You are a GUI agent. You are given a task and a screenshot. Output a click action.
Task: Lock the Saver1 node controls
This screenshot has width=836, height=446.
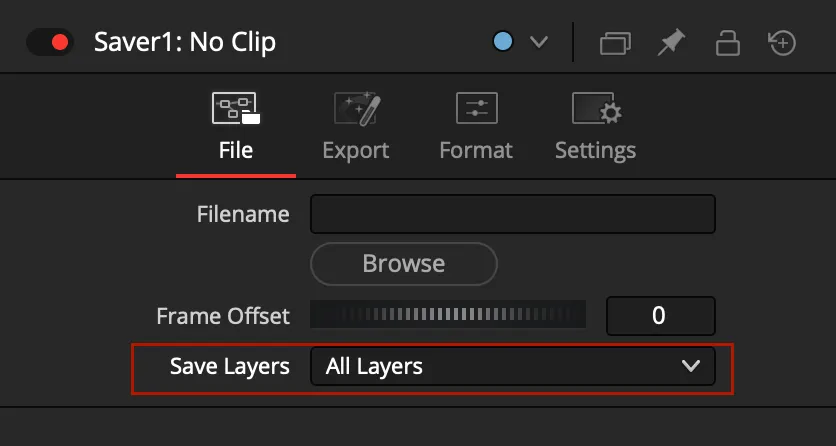coord(726,42)
